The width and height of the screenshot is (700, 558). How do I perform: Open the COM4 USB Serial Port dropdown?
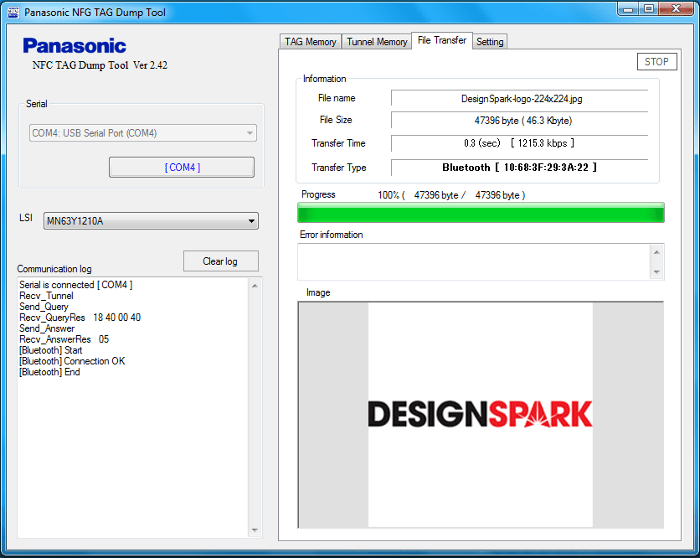(143, 133)
